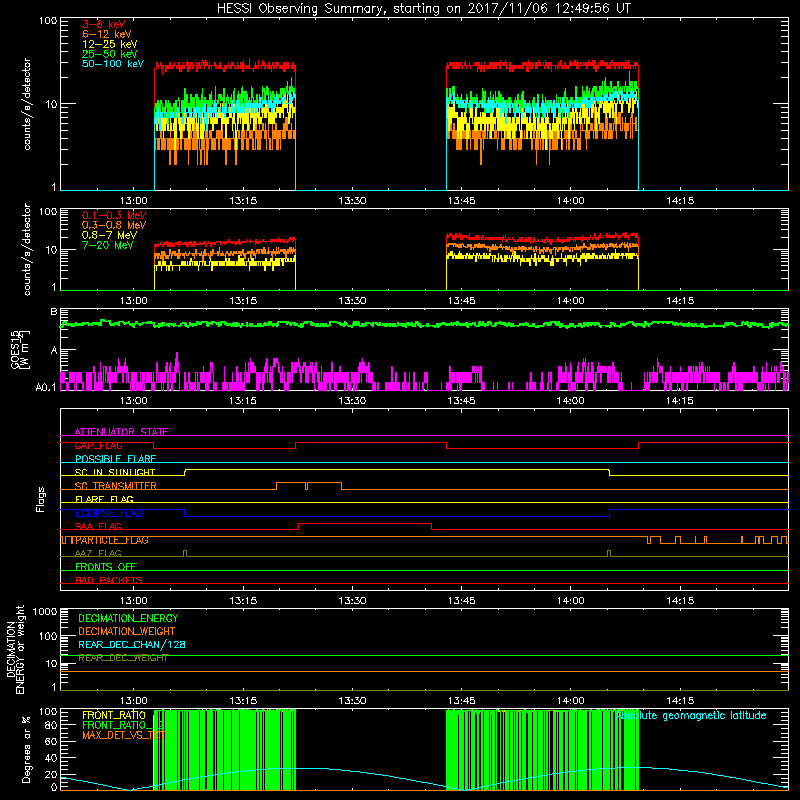Viewport: 800px width, 800px height.
Task: Select the blue "ECLIPSE_FLAG" label
Action: coord(109,513)
